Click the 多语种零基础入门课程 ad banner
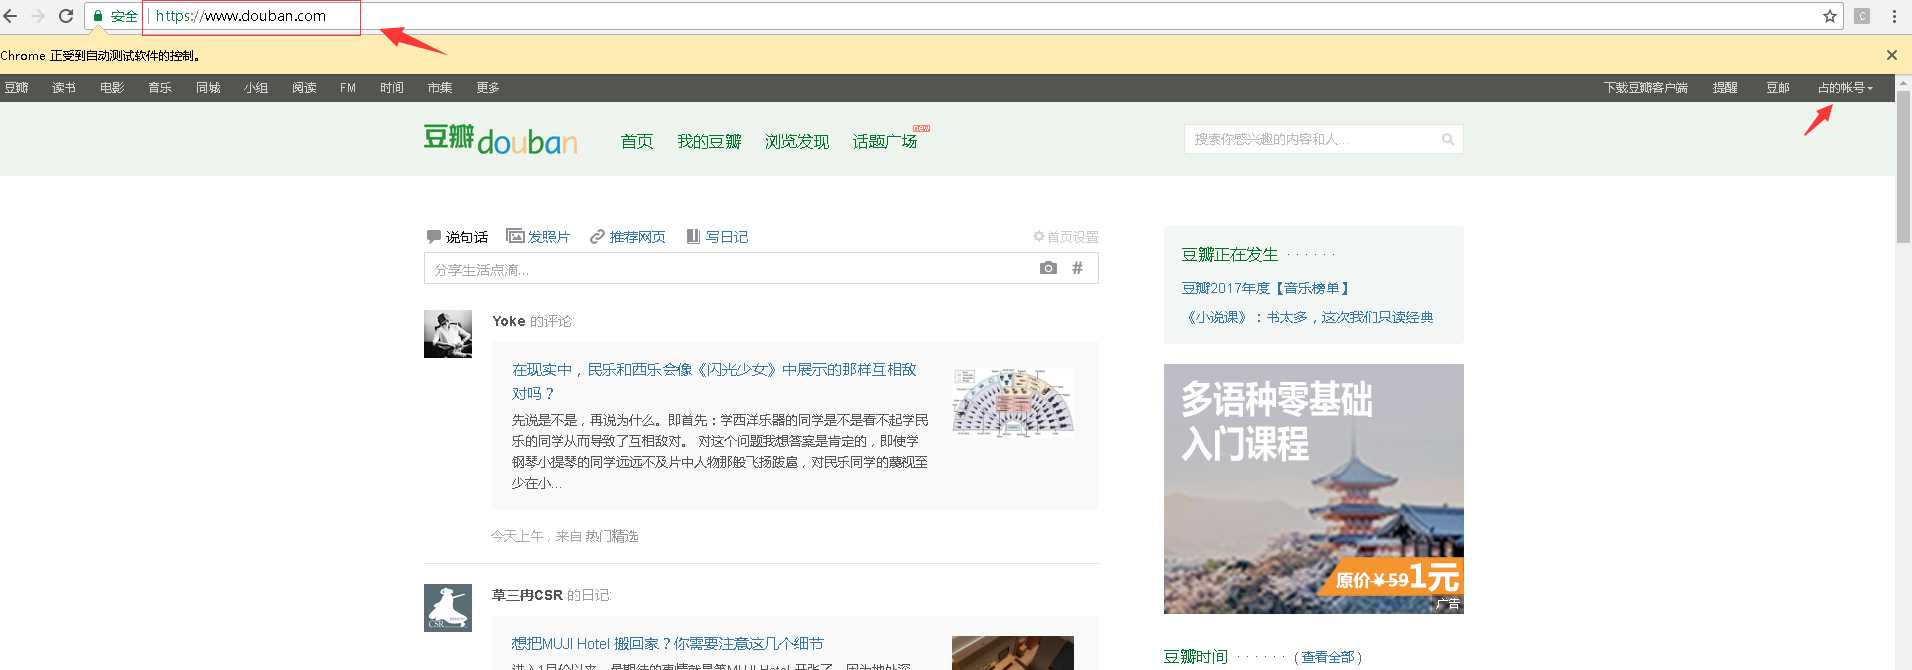The height and width of the screenshot is (670, 1912). pyautogui.click(x=1314, y=489)
